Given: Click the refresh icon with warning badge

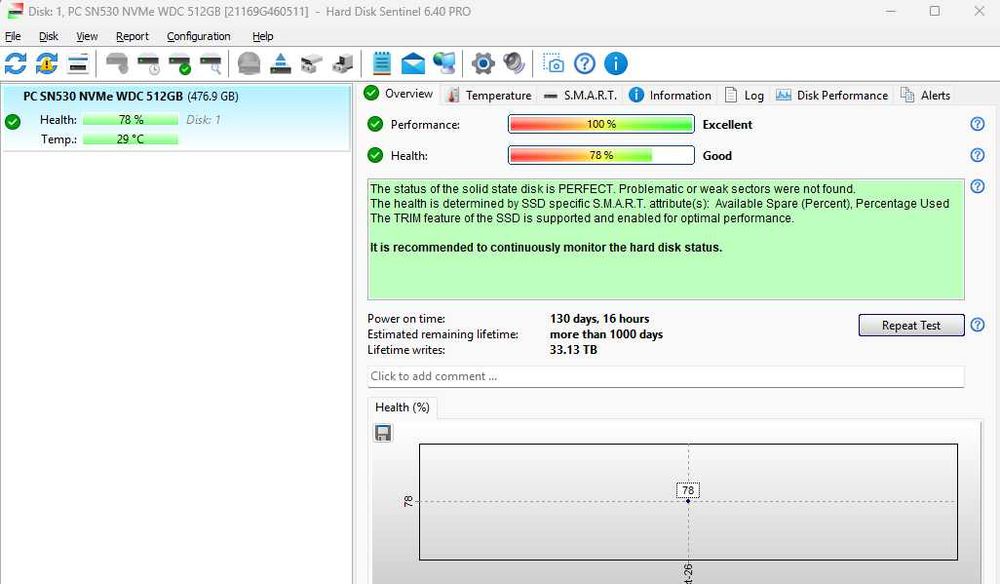Looking at the screenshot, I should tap(47, 64).
